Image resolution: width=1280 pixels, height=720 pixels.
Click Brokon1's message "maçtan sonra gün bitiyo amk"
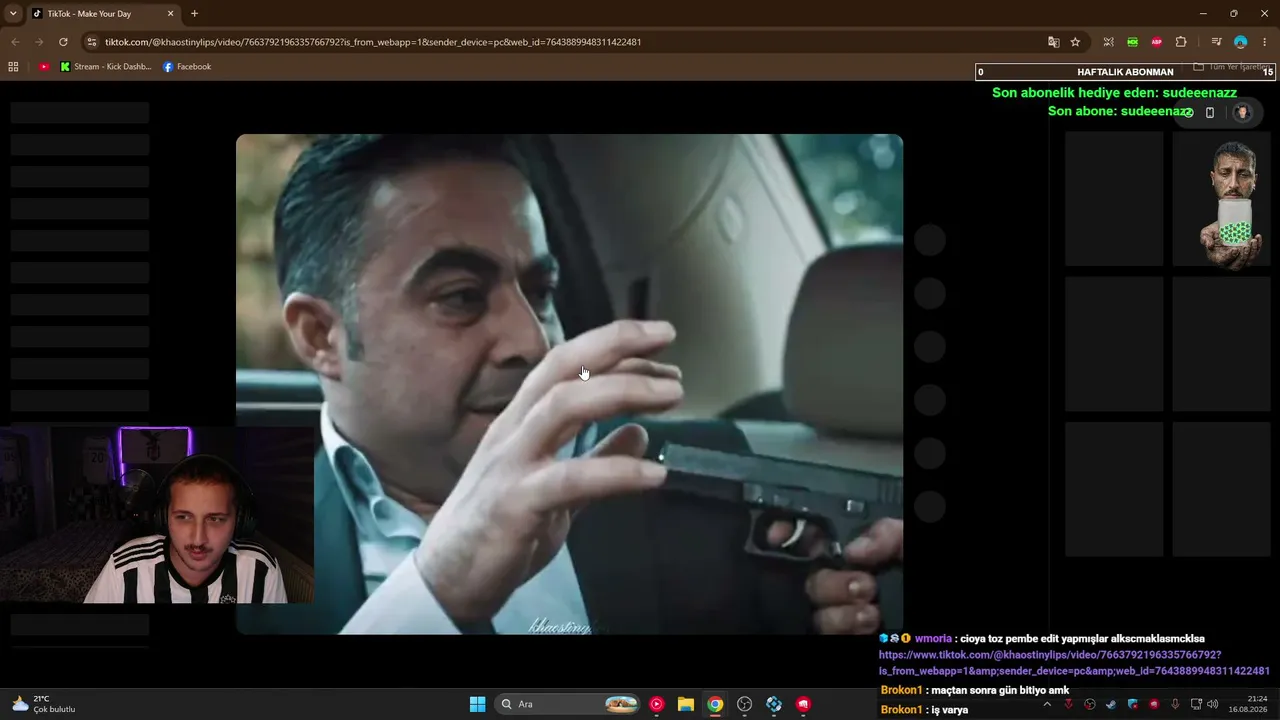click(975, 690)
